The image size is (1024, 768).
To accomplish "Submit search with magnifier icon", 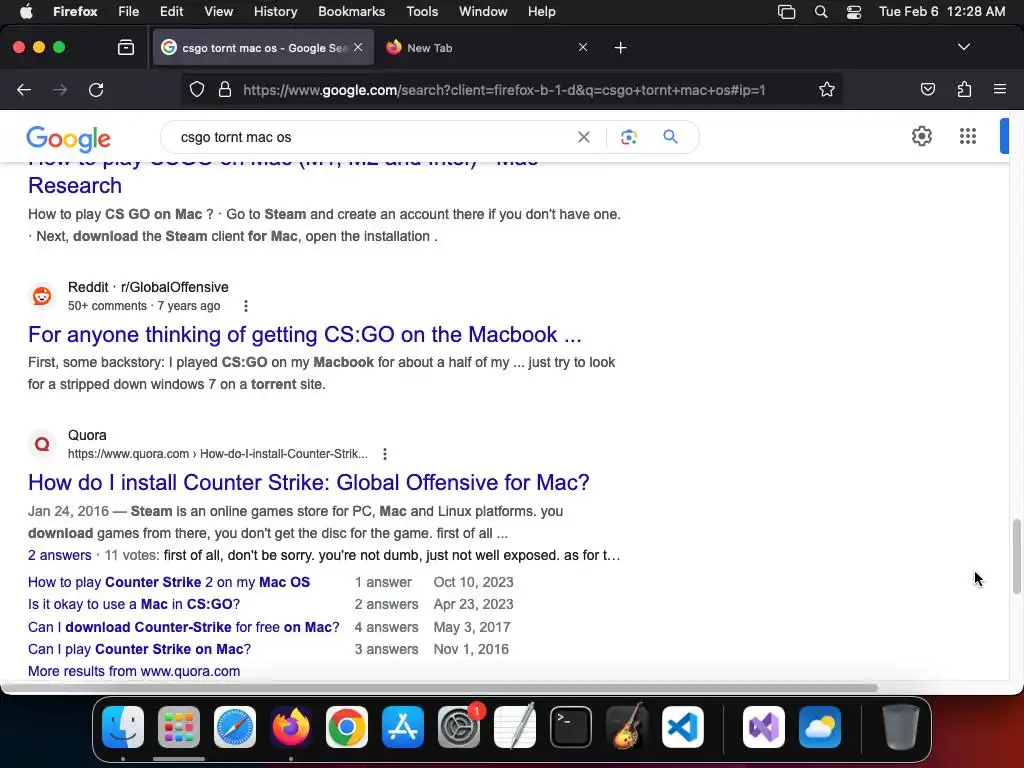I will coord(670,137).
